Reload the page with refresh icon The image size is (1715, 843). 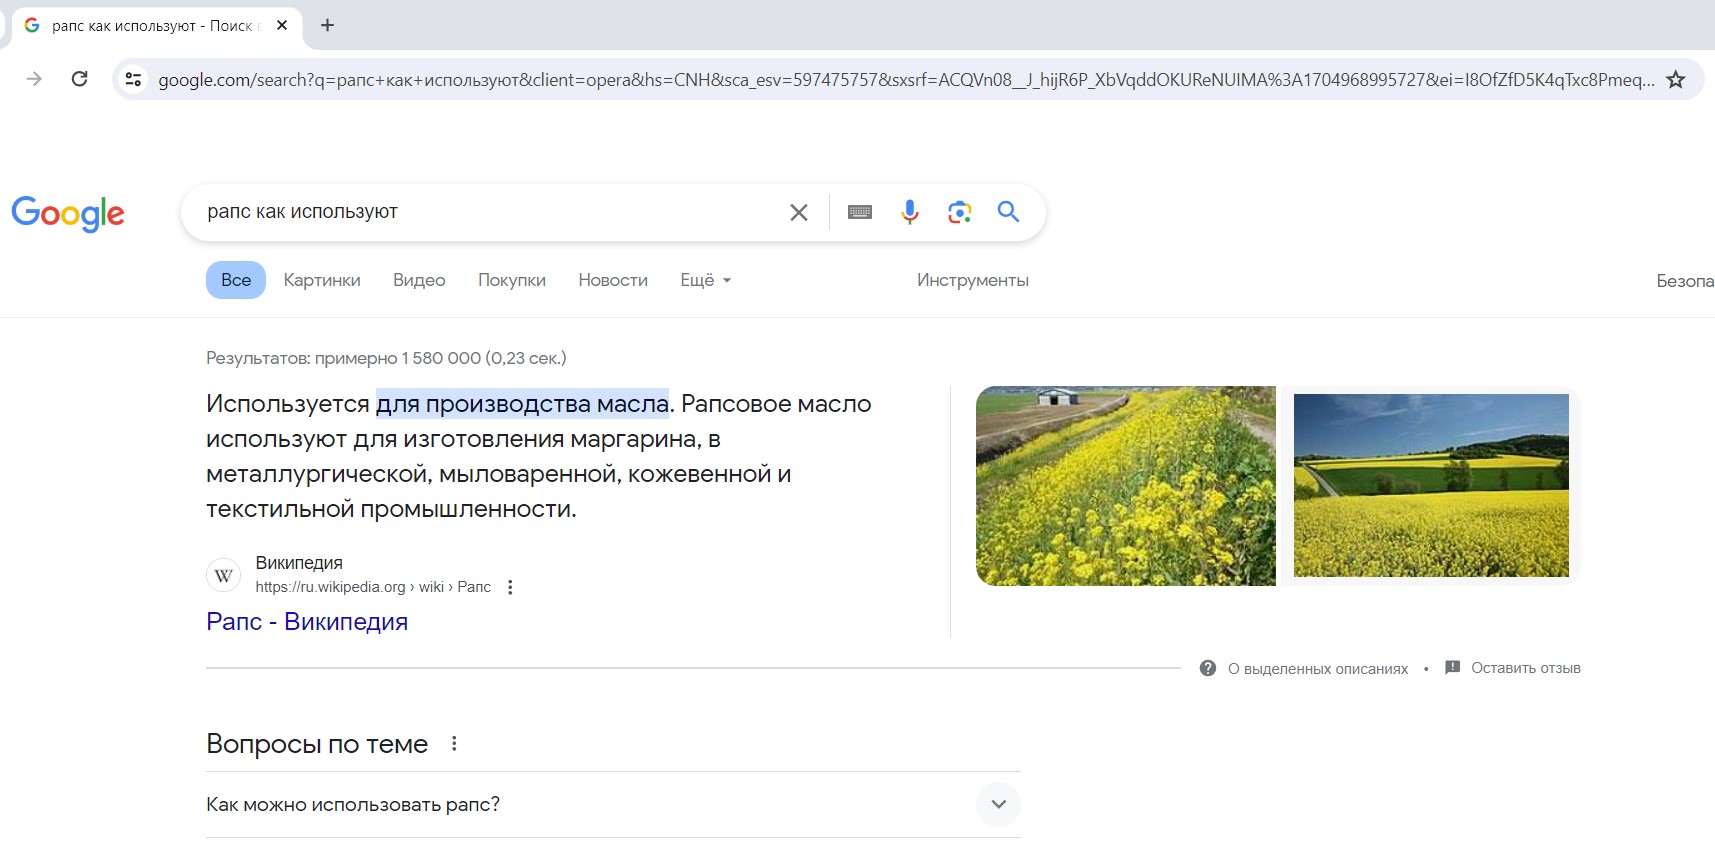(80, 79)
